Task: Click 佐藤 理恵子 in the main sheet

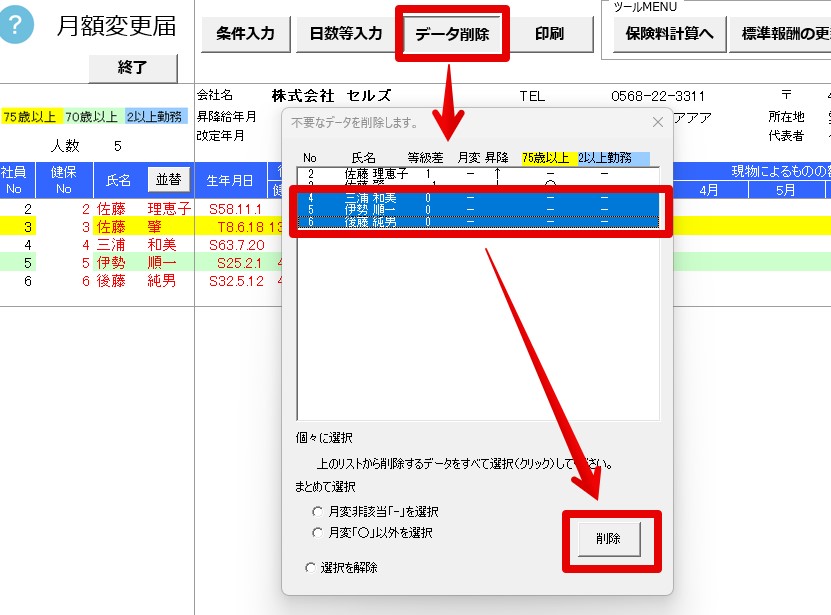Action: click(144, 209)
